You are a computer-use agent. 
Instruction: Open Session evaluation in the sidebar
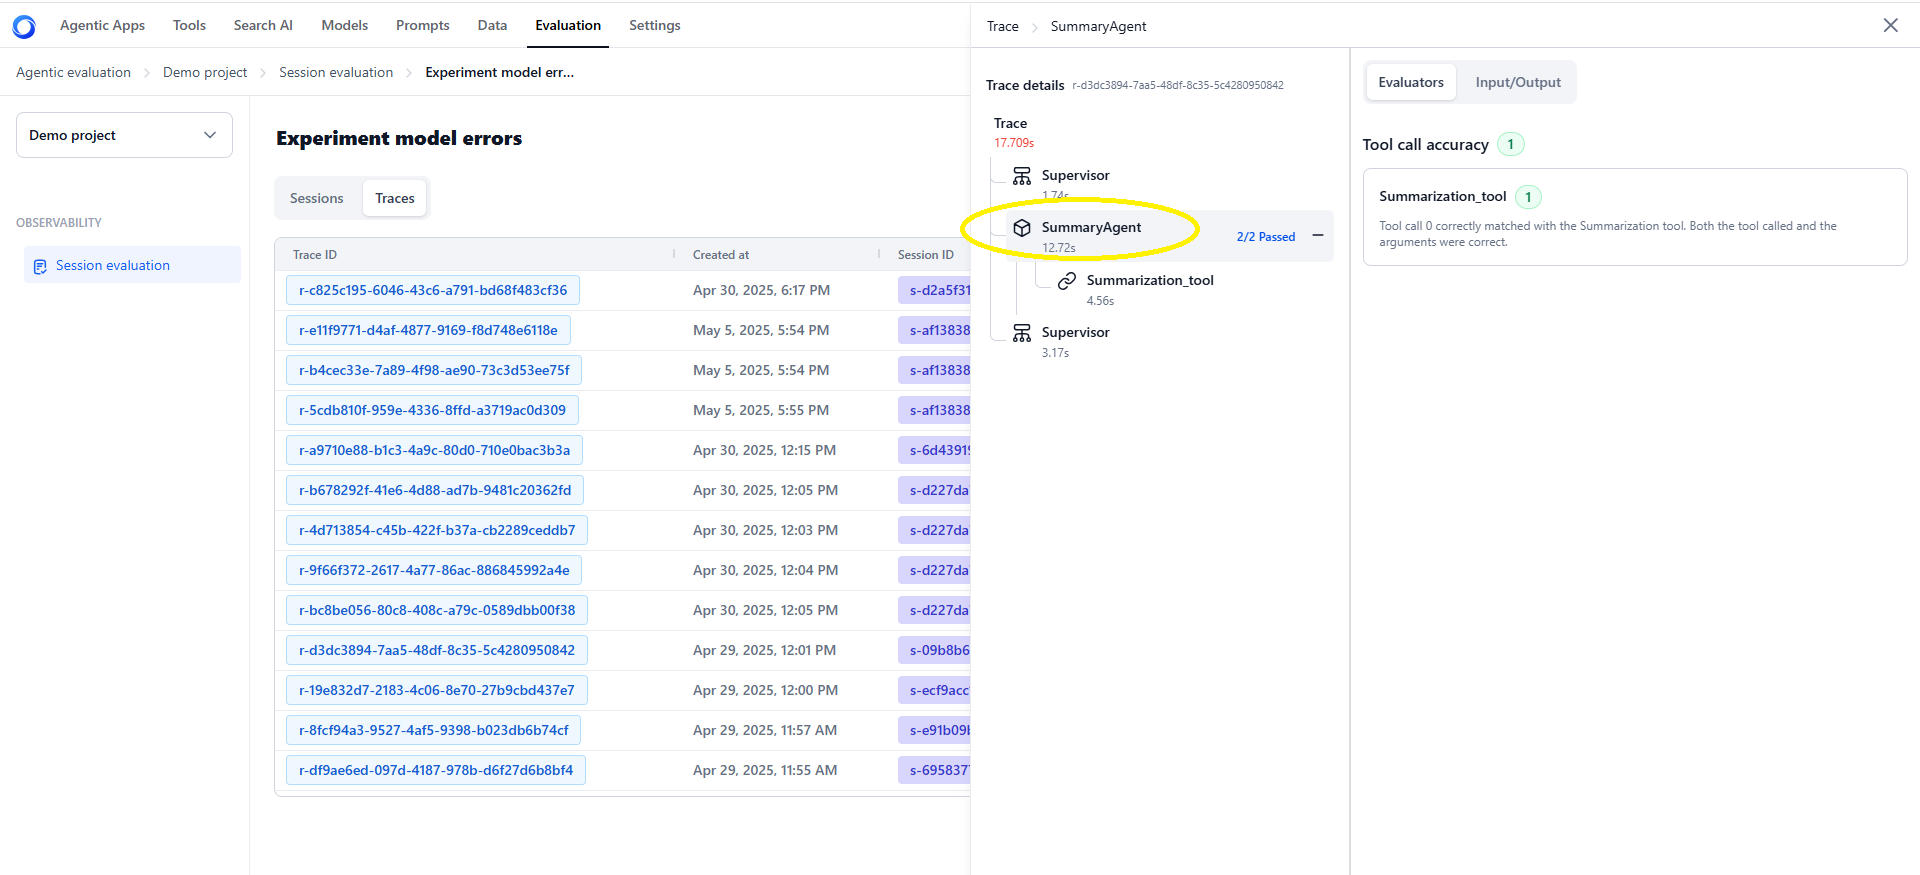tap(132, 265)
